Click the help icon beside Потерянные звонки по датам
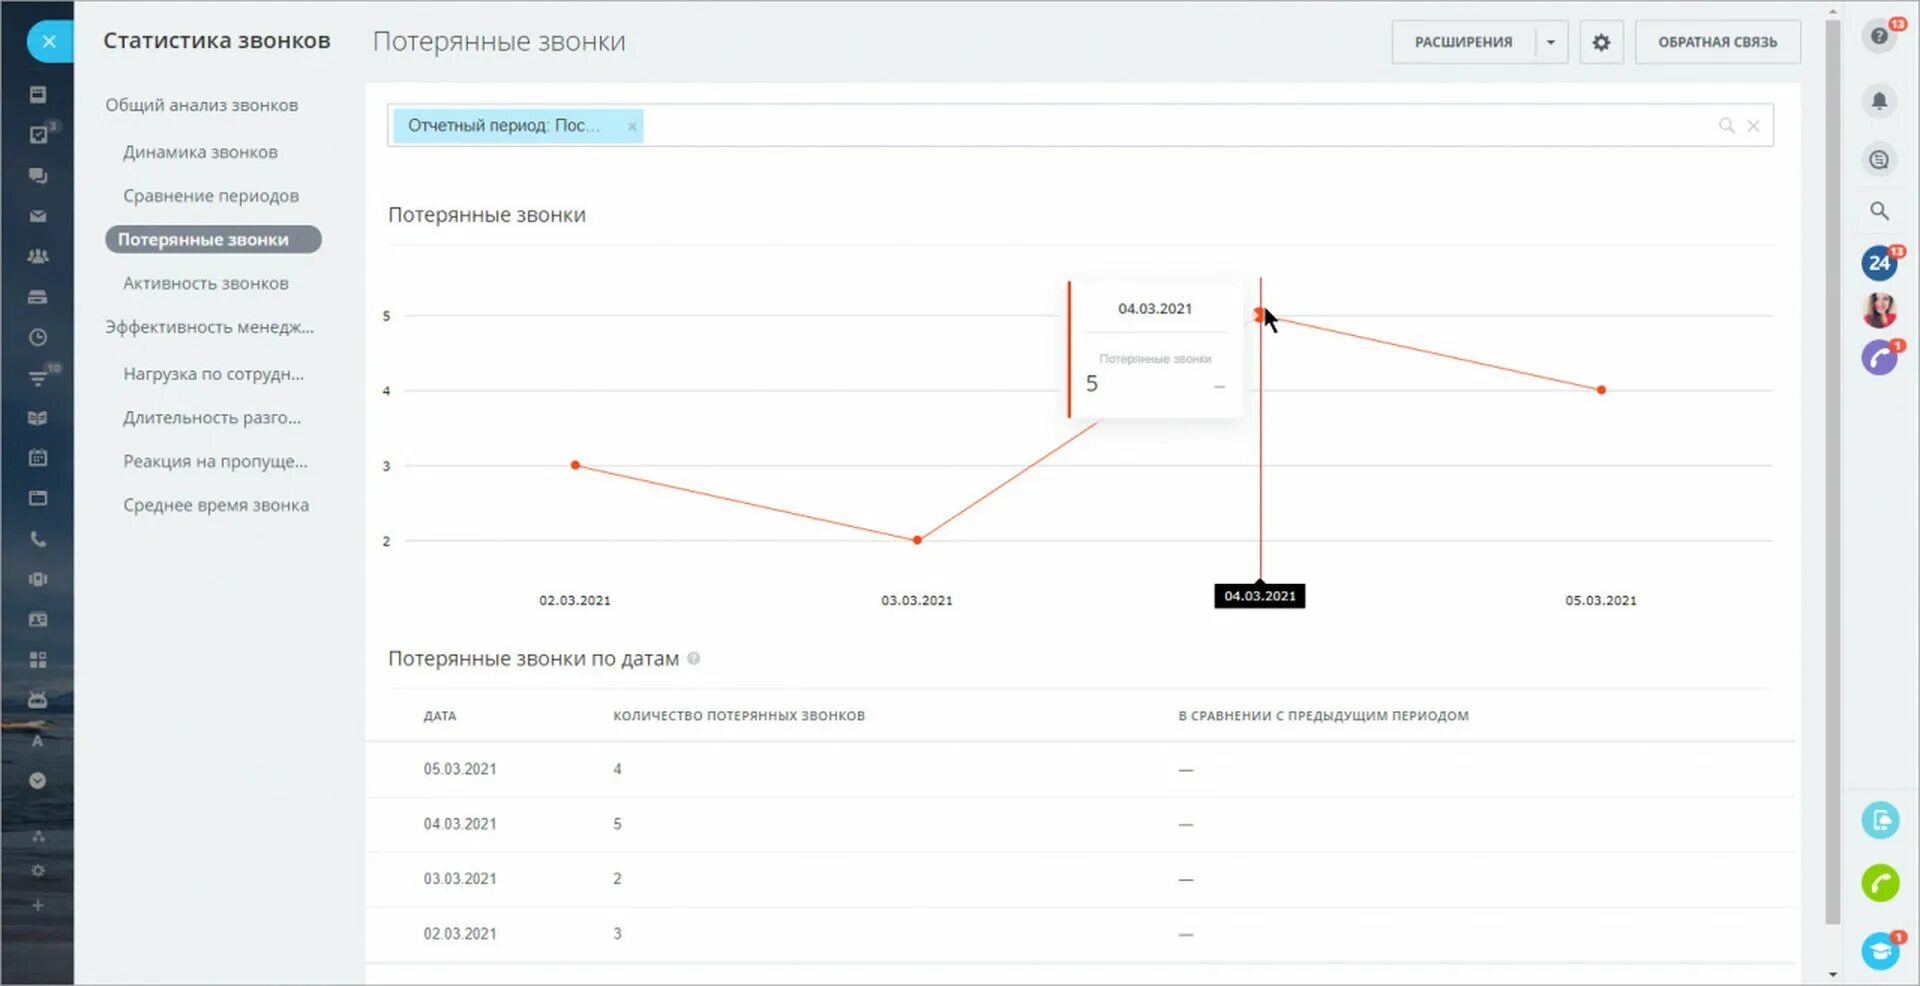The height and width of the screenshot is (986, 1920). pos(694,658)
